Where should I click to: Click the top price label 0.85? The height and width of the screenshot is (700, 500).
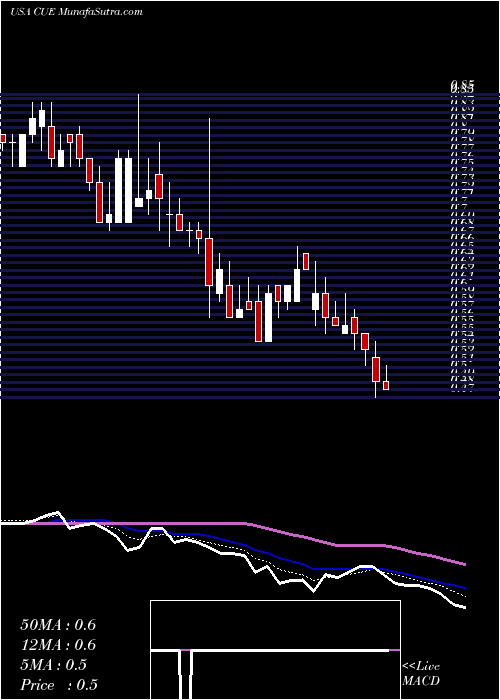tap(462, 85)
